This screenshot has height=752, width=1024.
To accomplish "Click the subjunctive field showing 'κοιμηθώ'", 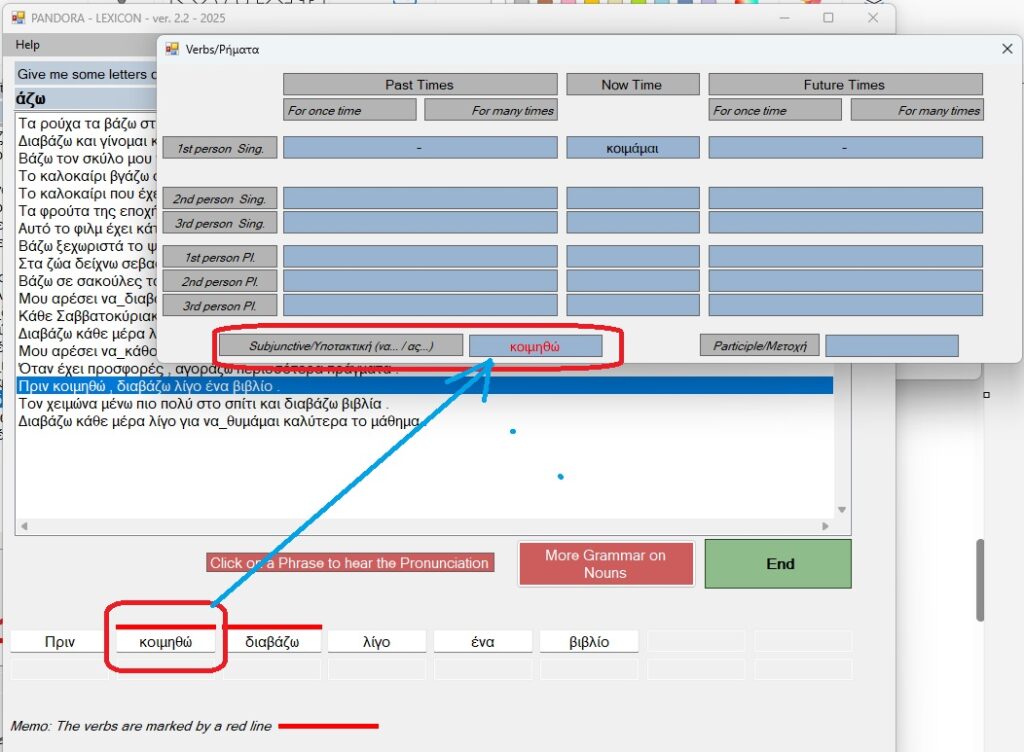I will [535, 346].
